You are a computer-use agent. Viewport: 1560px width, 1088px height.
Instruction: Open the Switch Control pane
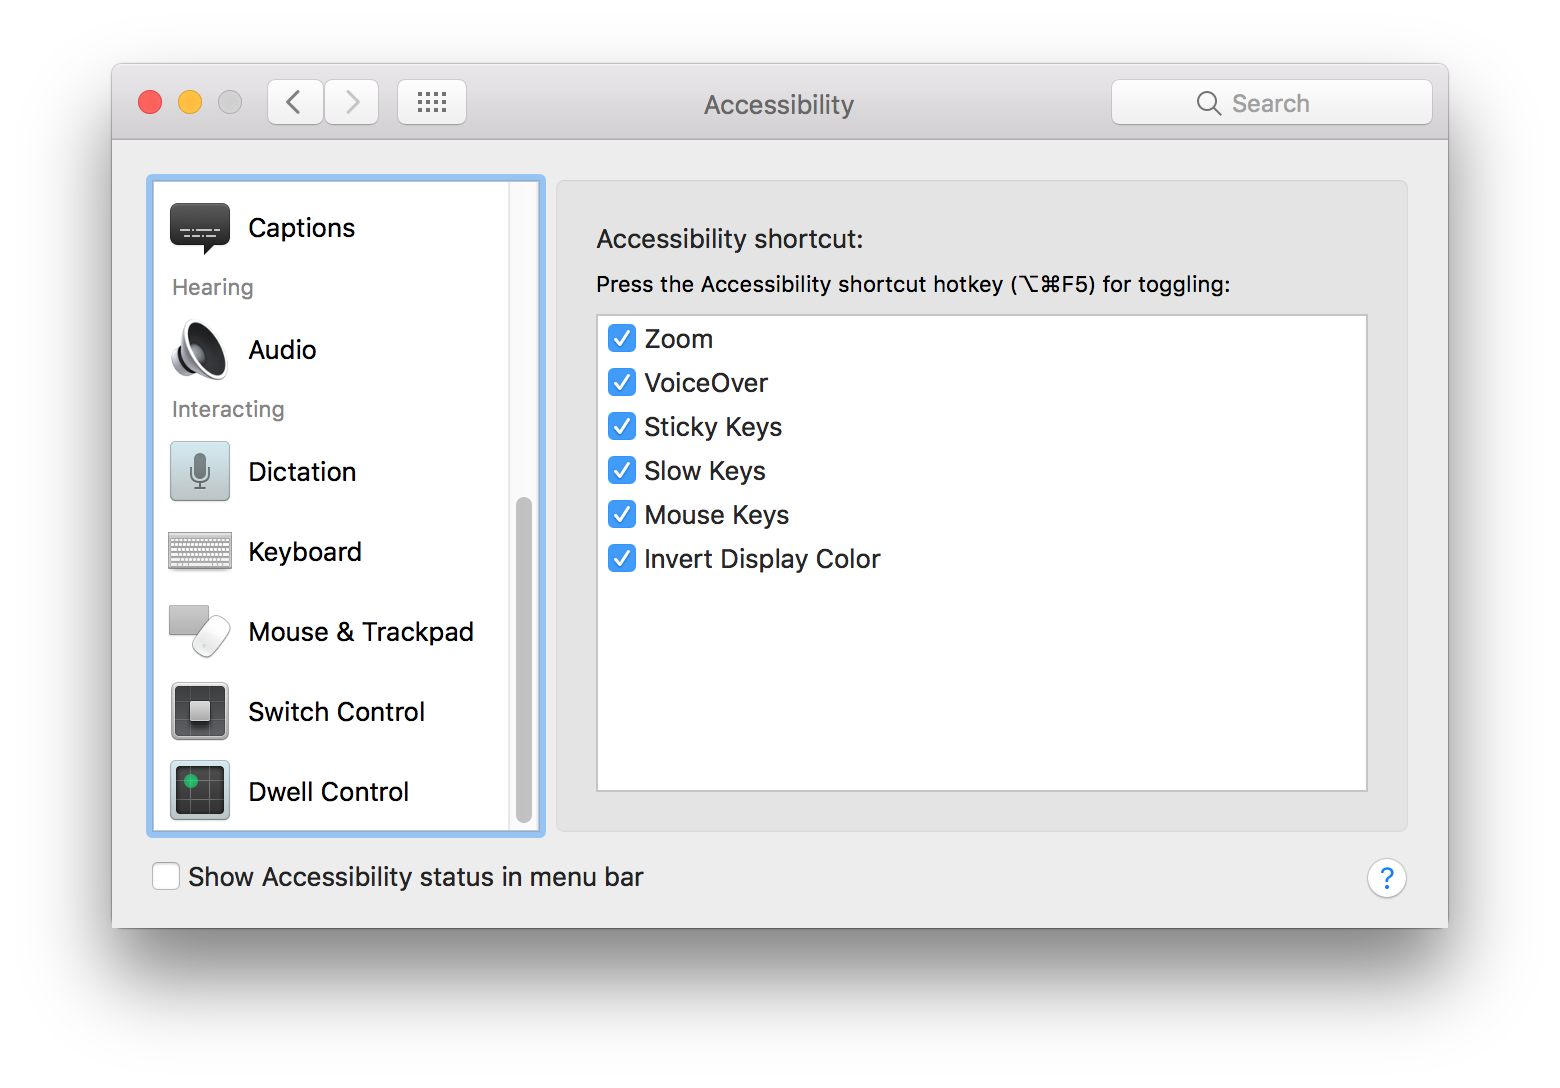[x=336, y=711]
